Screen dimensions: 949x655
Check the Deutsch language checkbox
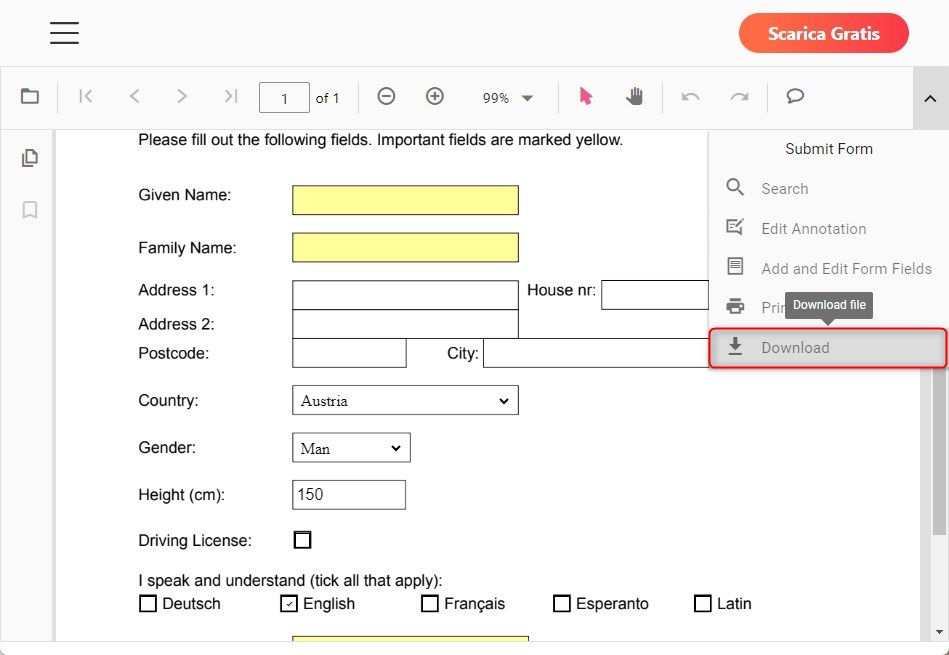click(148, 604)
